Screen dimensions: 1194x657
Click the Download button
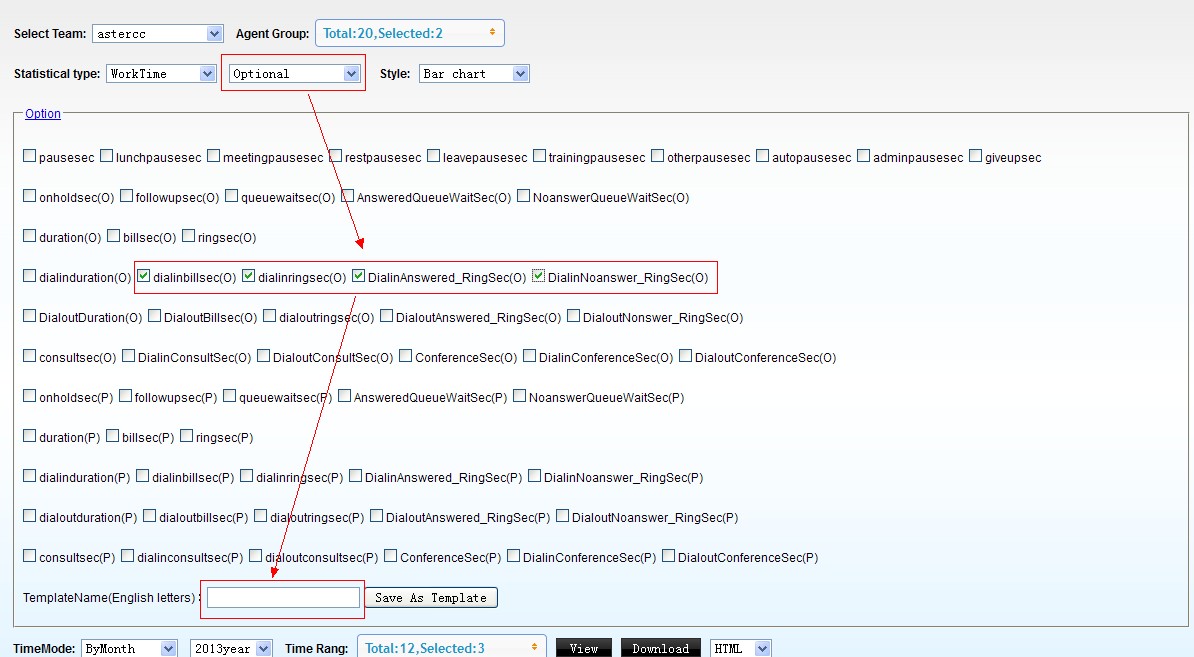pyautogui.click(x=660, y=648)
